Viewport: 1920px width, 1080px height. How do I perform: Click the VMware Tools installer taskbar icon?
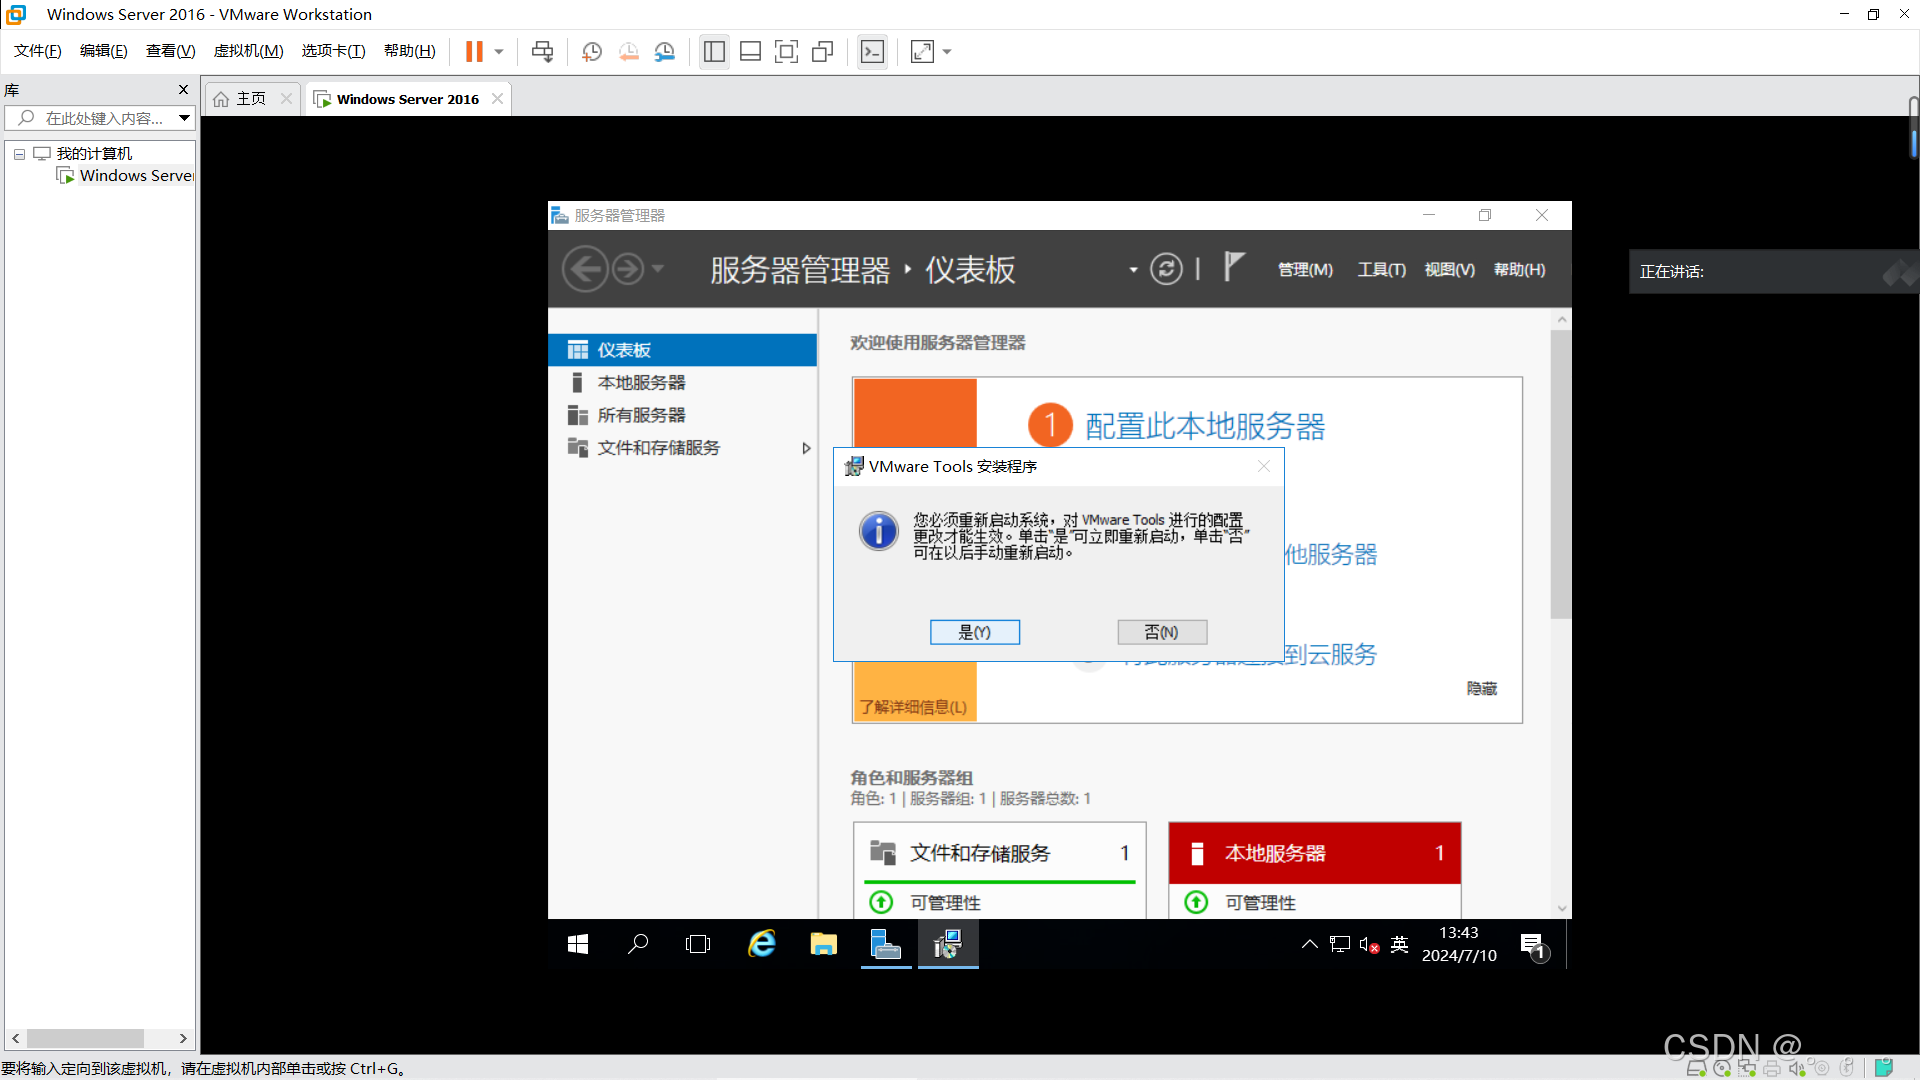tap(948, 944)
